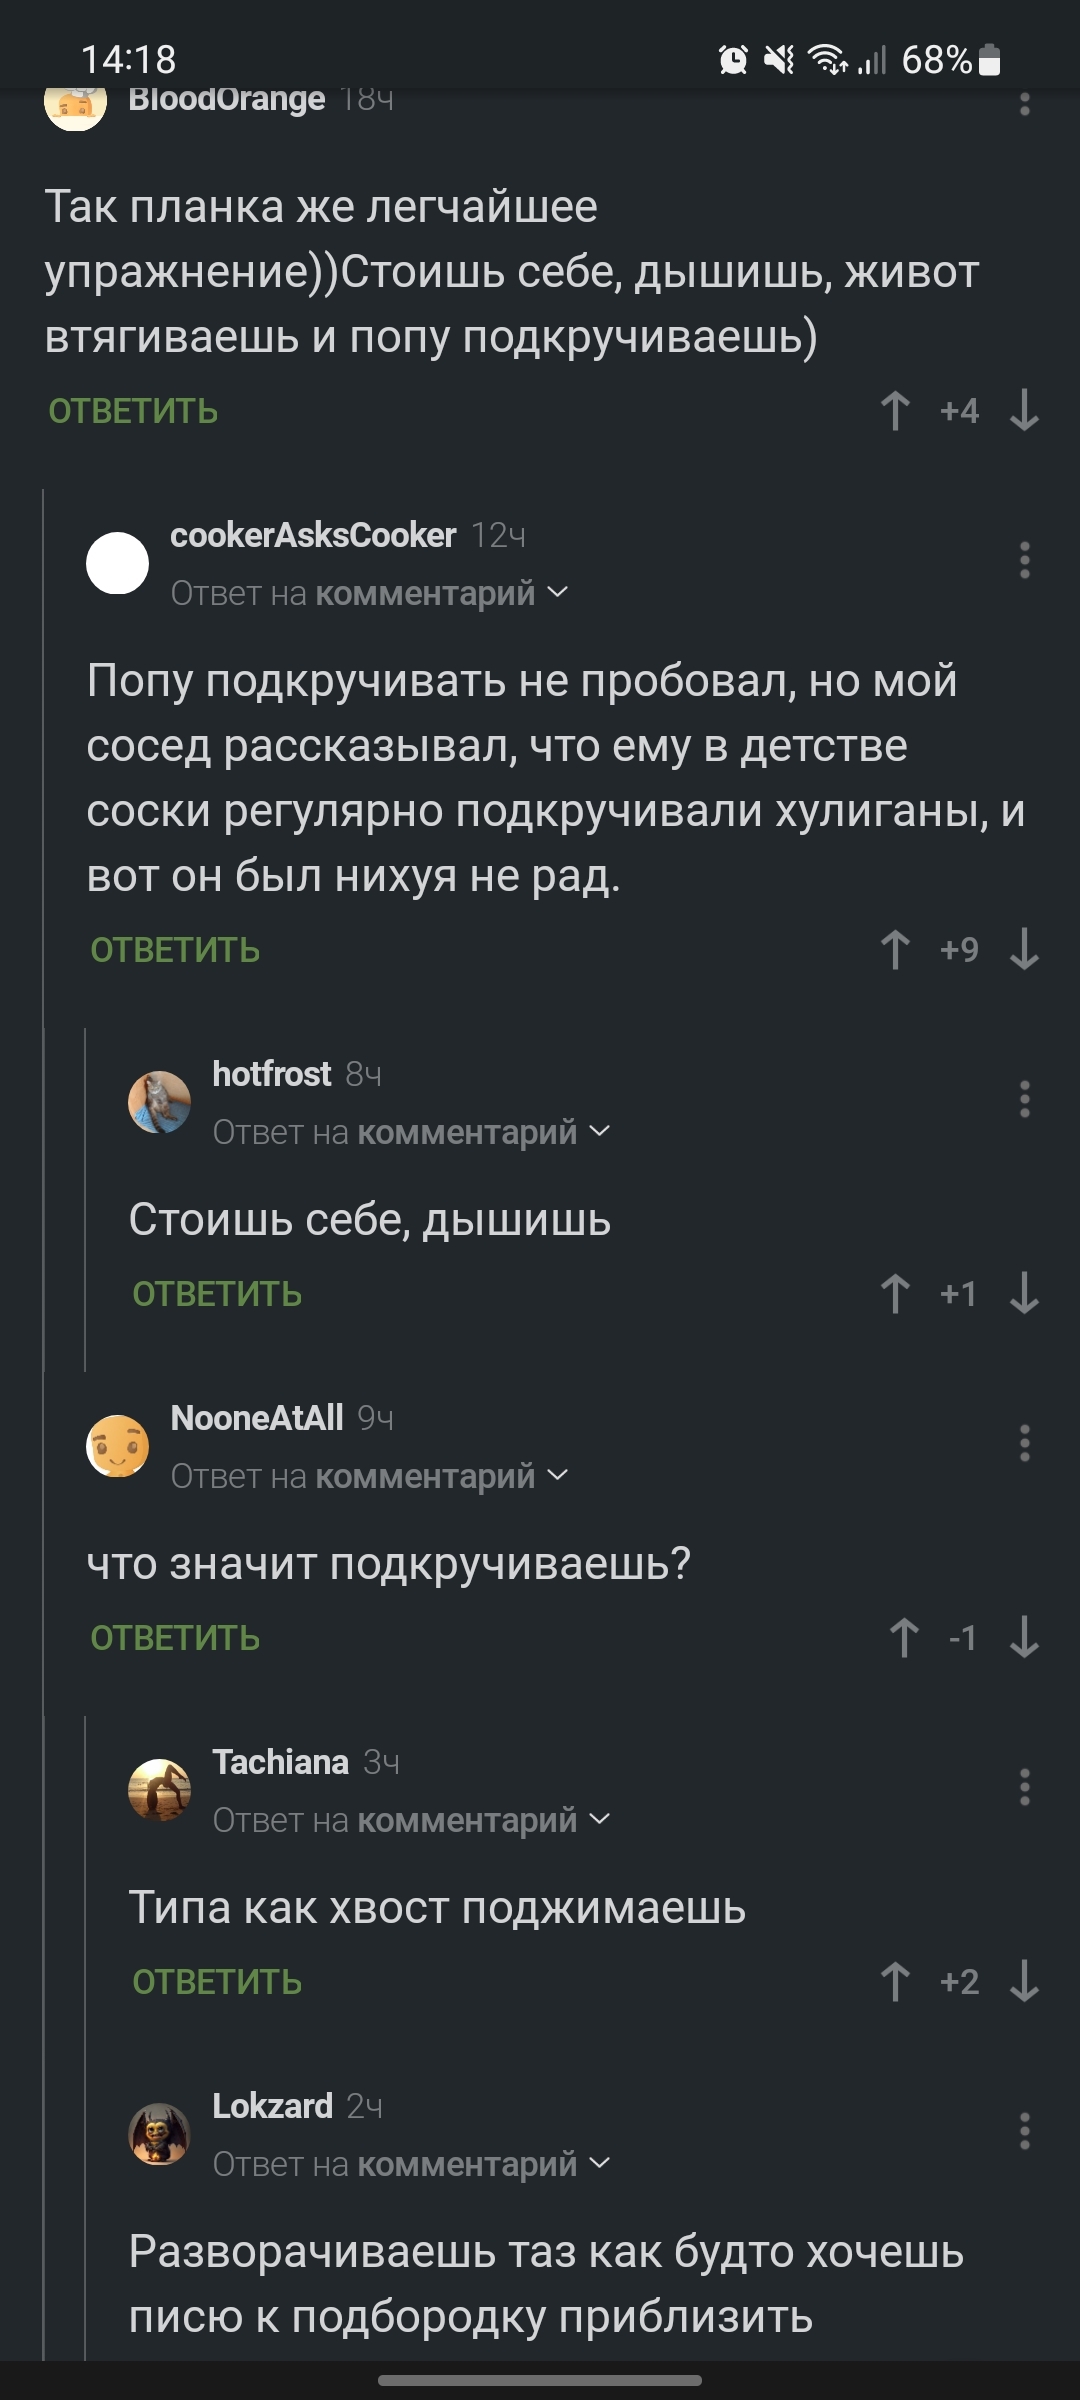Viewport: 1080px width, 2400px height.
Task: Upvote Tachiana's comment rated +2
Action: 895,1981
